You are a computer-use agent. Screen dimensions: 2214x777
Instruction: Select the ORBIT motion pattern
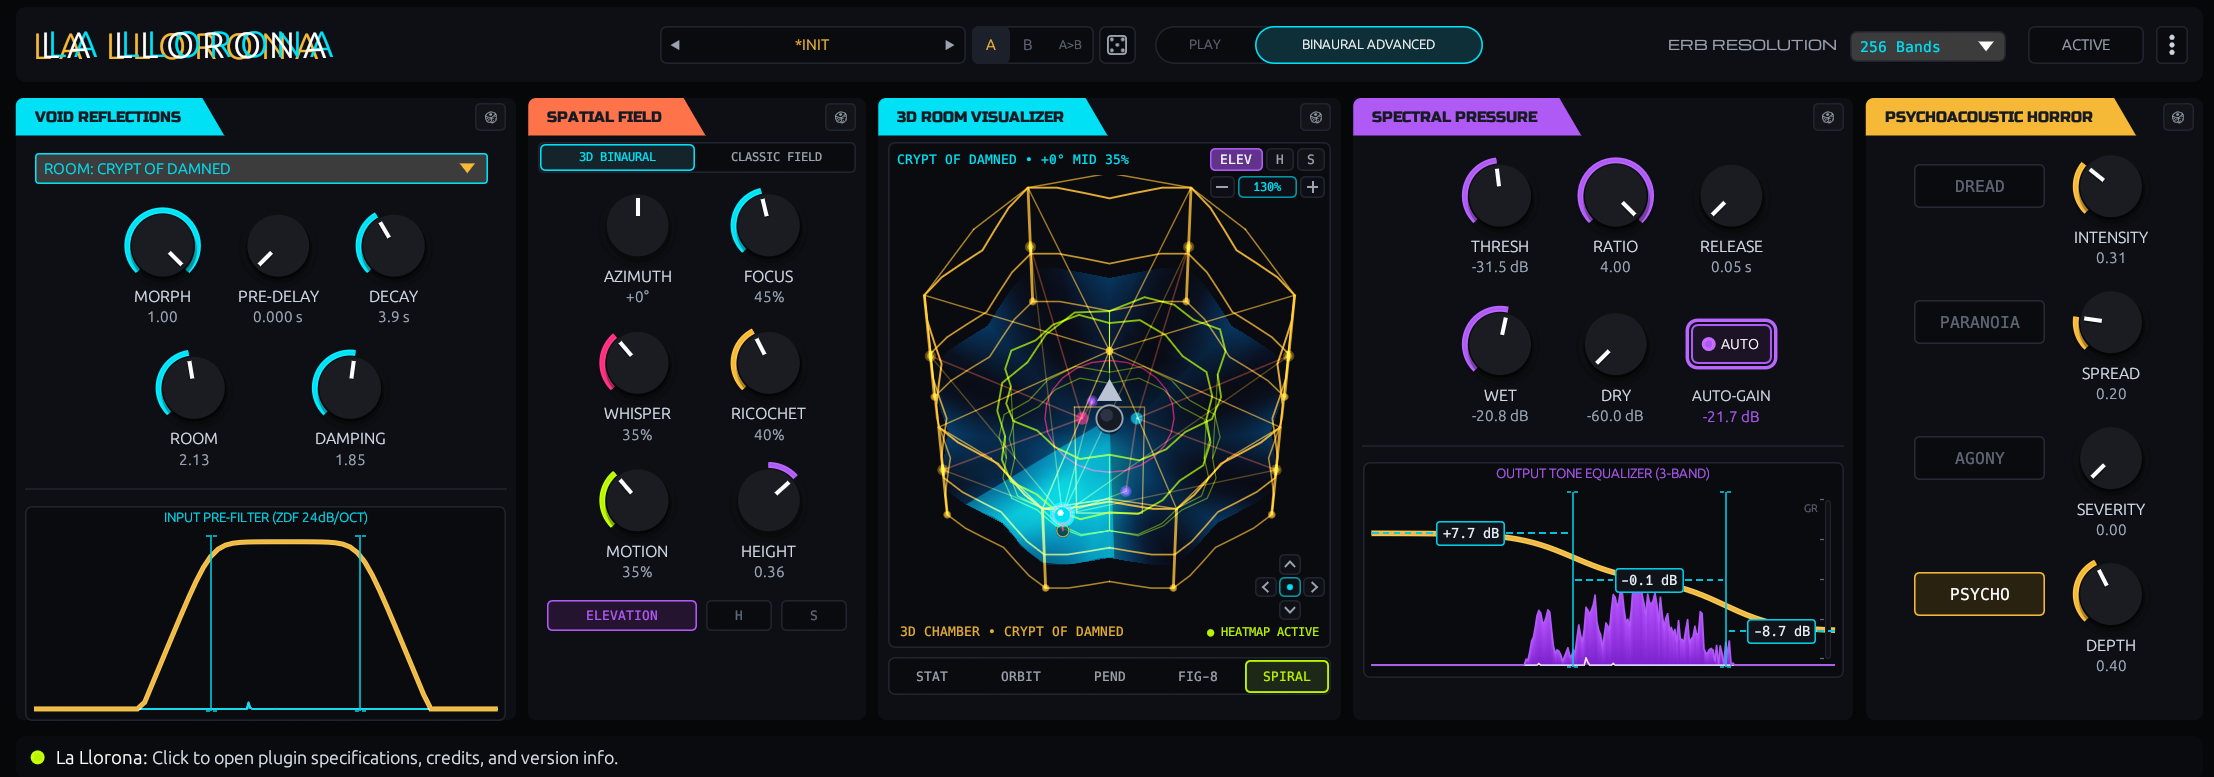coord(1021,677)
